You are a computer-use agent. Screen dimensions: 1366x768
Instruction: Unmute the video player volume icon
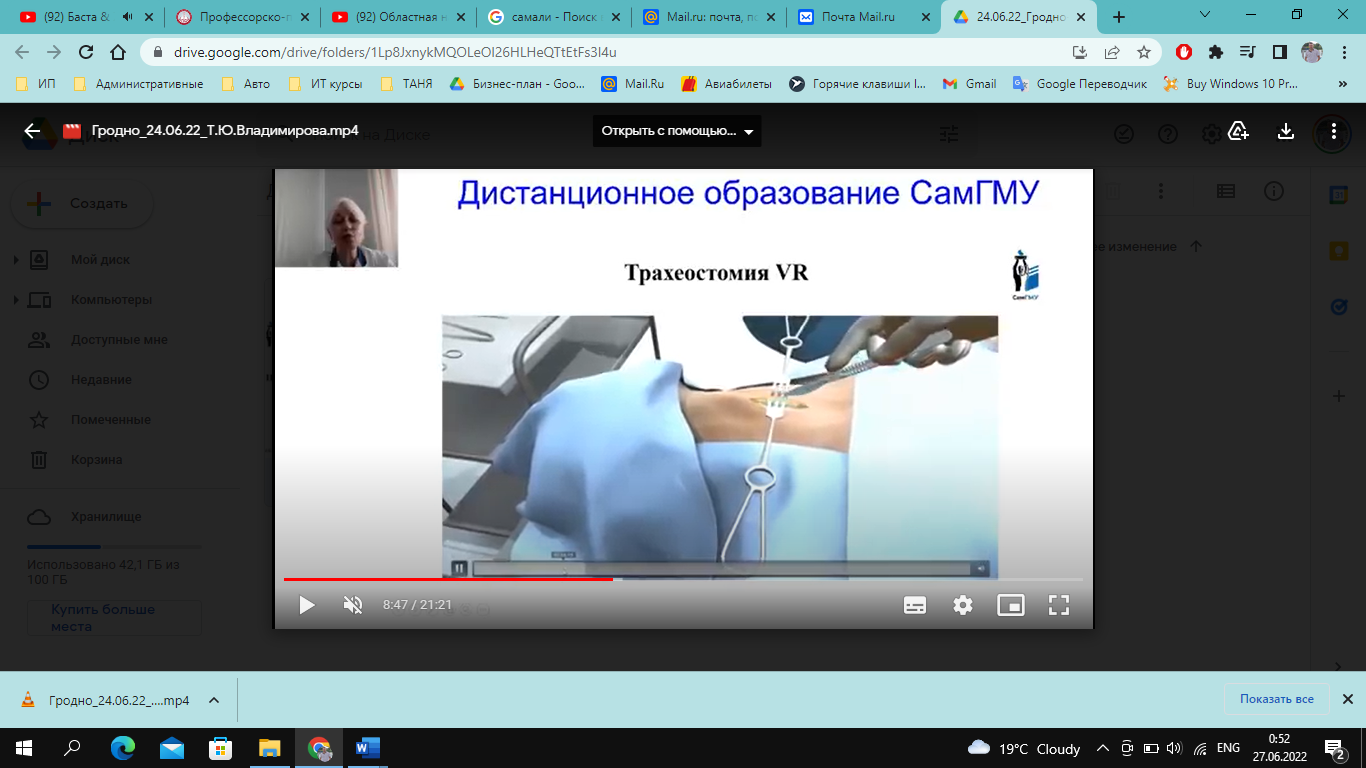353,605
